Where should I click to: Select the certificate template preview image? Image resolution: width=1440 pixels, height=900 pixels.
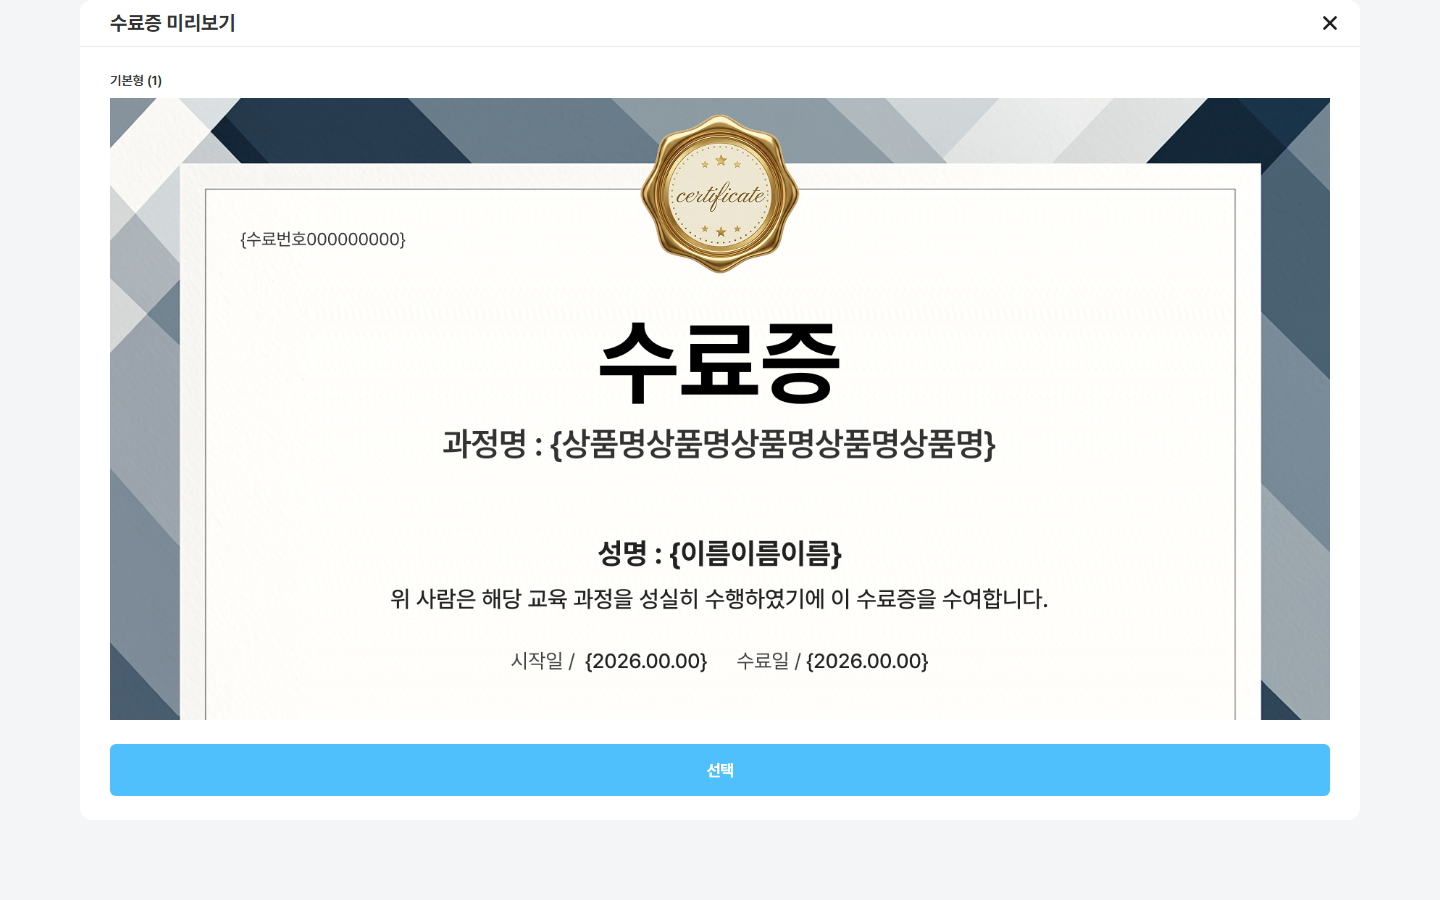tap(720, 409)
